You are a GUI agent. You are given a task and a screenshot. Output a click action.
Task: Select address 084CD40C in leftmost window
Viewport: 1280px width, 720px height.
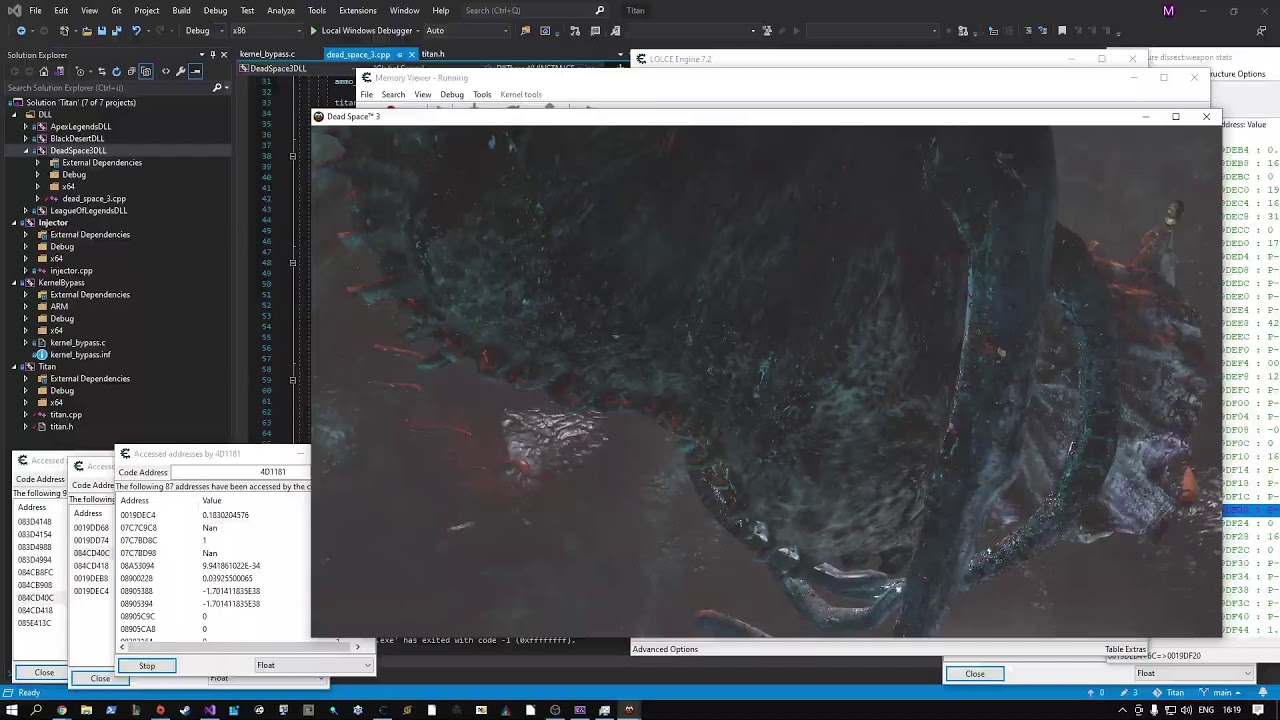pyautogui.click(x=35, y=598)
